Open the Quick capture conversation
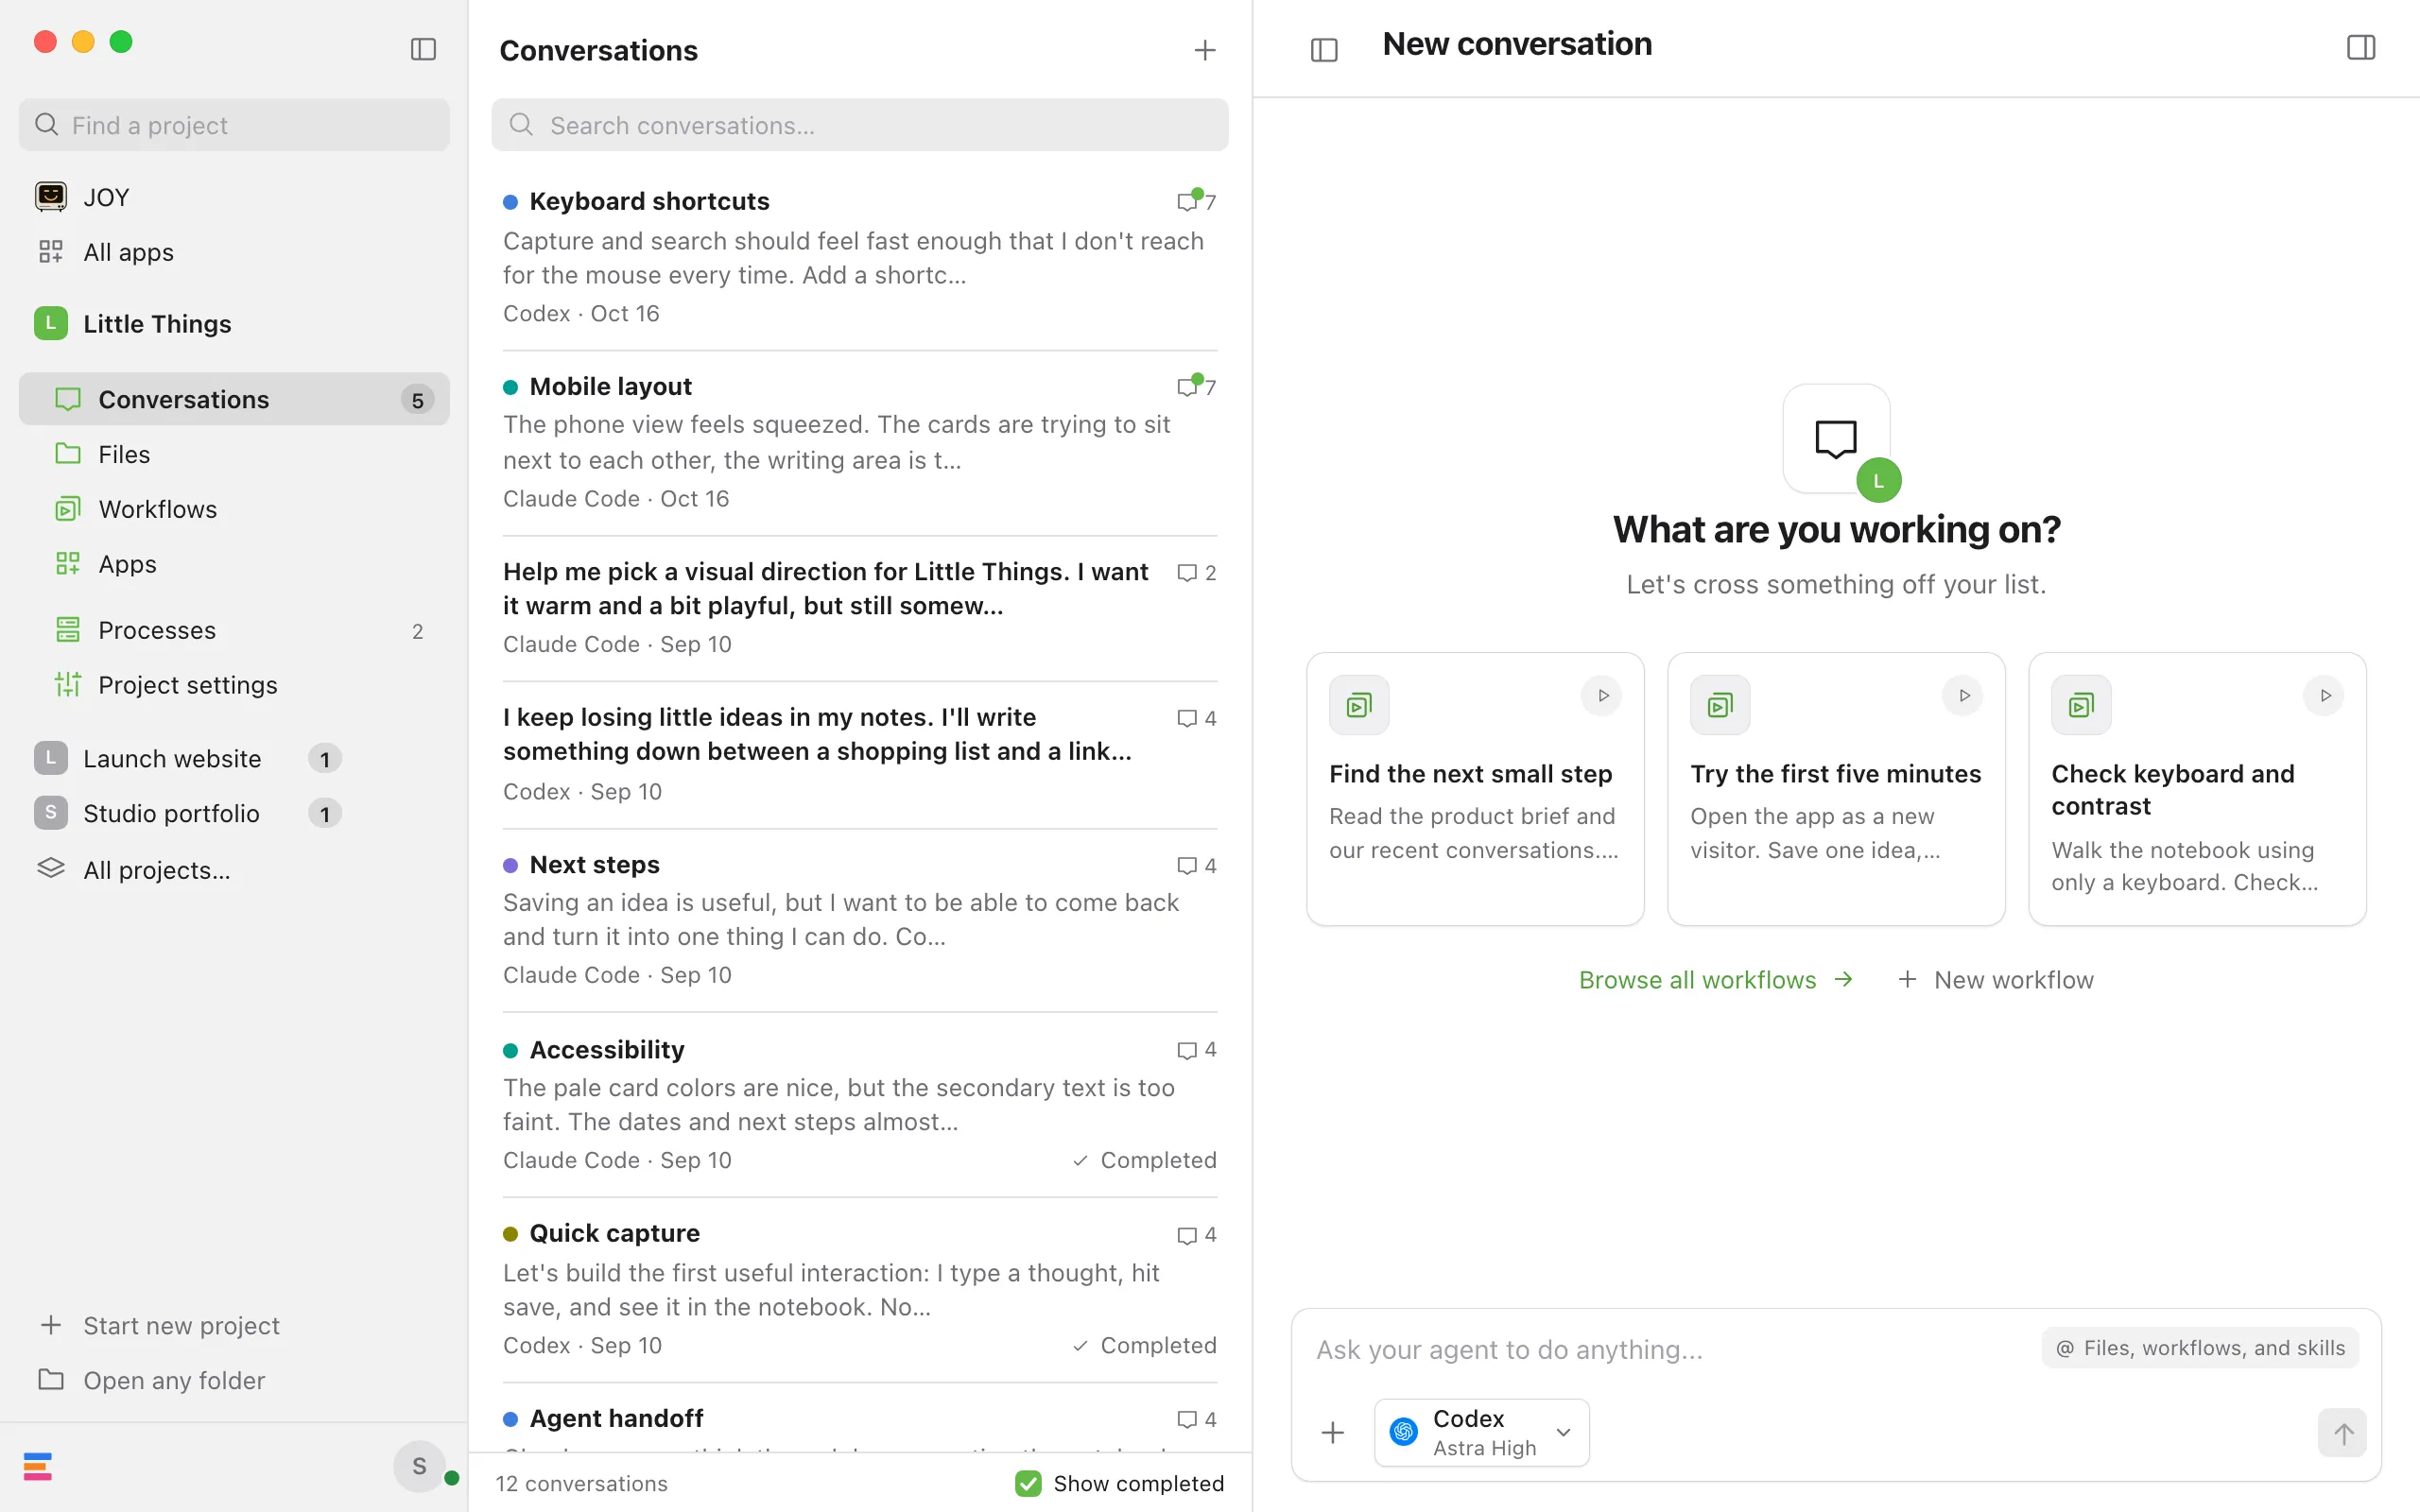 click(x=860, y=1289)
